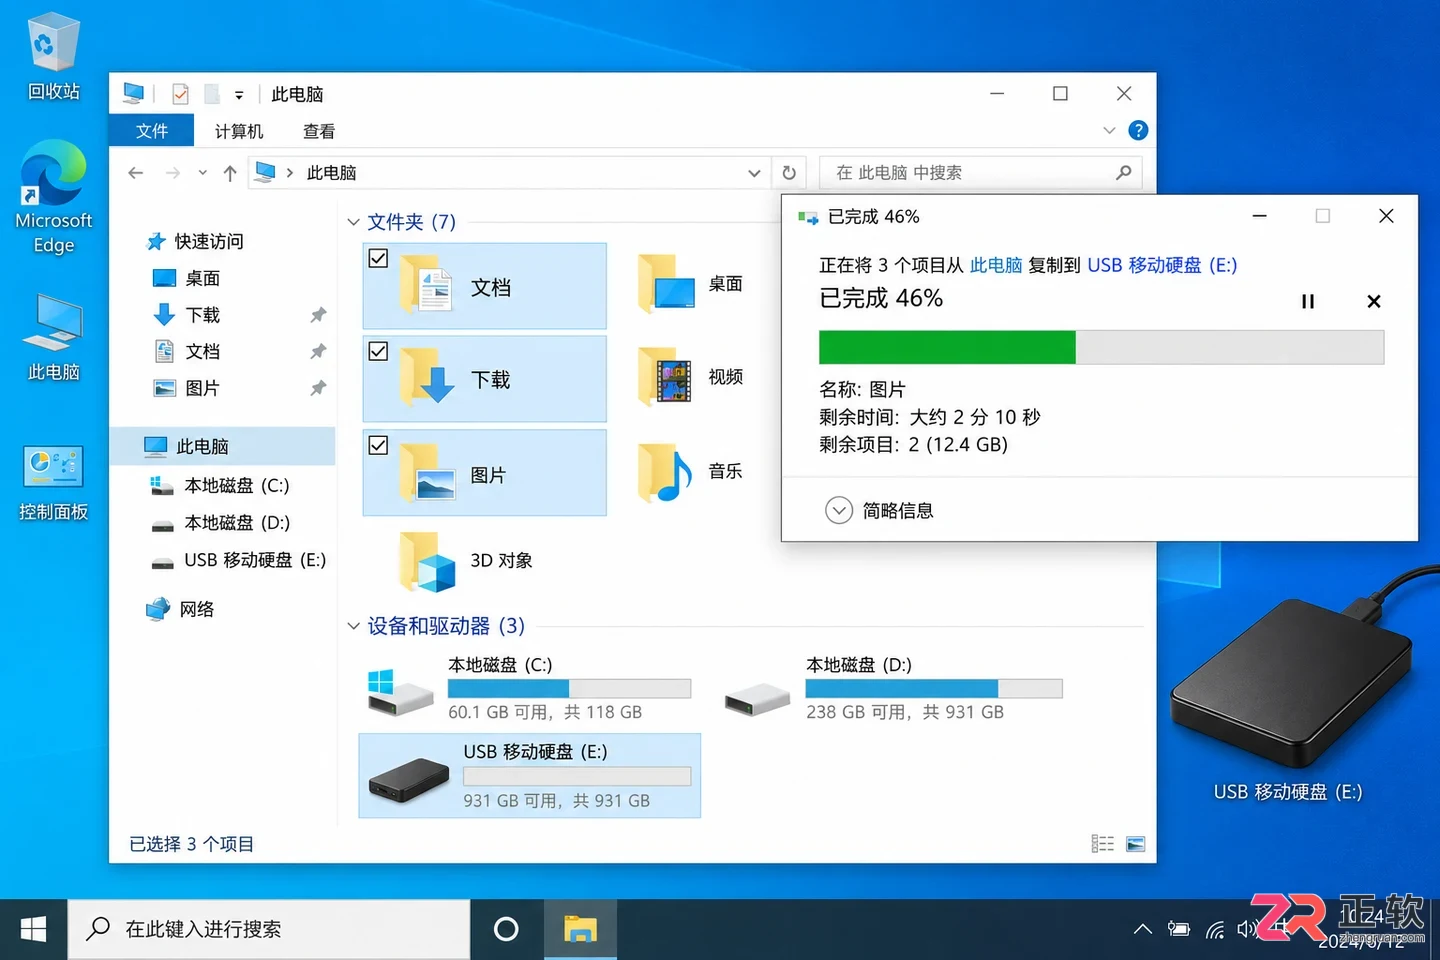
Task: Open 本地磁盘 (D:) in the navigation pane
Action: 220,522
